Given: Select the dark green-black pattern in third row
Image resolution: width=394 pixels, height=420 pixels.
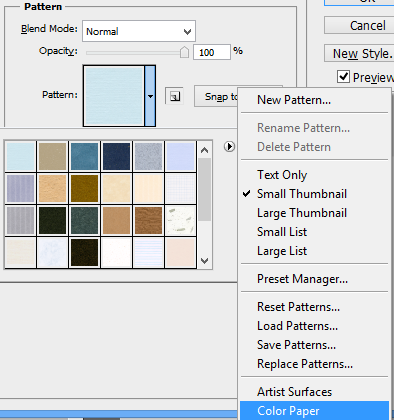Looking at the screenshot, I should click(53, 220).
